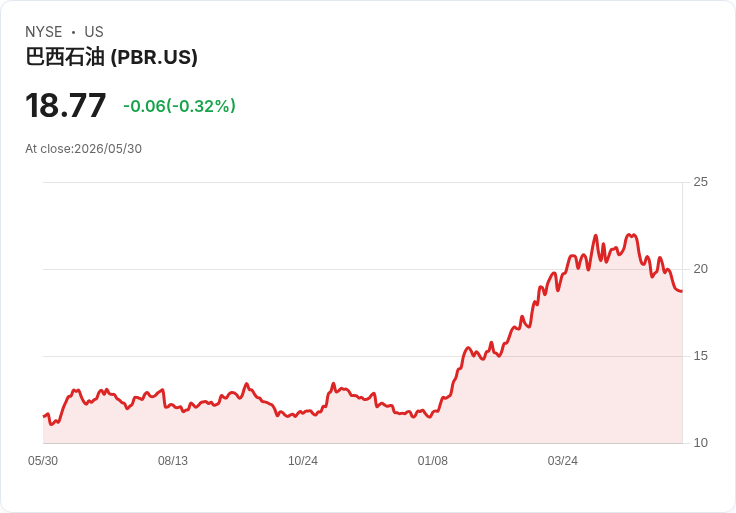Click the 05/30 x-axis date label
The height and width of the screenshot is (513, 736).
click(x=43, y=461)
